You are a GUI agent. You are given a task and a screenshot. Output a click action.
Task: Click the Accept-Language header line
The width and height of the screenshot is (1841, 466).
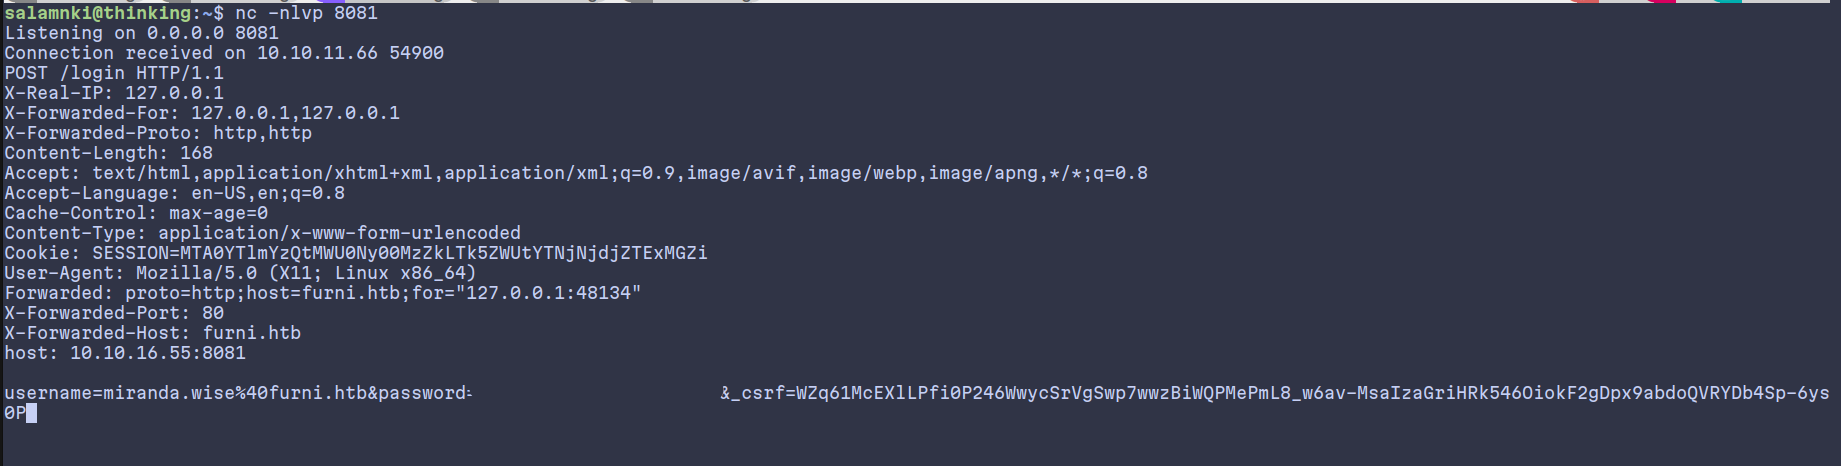[174, 193]
